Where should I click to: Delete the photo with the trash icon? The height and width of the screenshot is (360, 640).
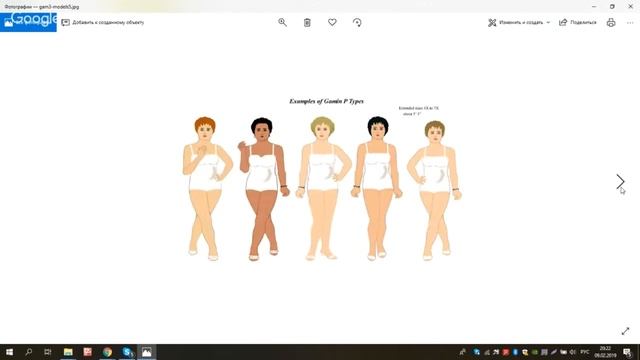[x=307, y=22]
